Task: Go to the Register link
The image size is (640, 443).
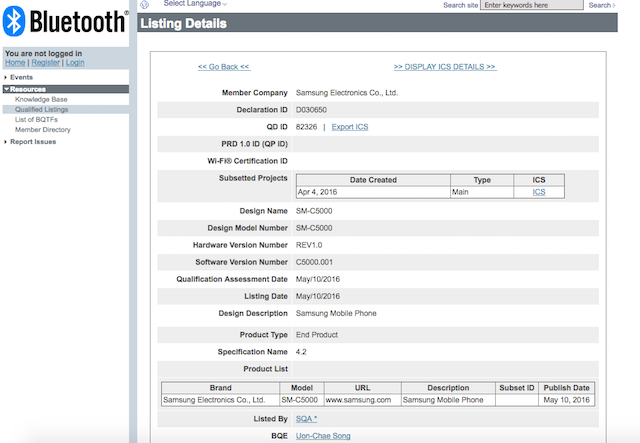Action: point(45,62)
